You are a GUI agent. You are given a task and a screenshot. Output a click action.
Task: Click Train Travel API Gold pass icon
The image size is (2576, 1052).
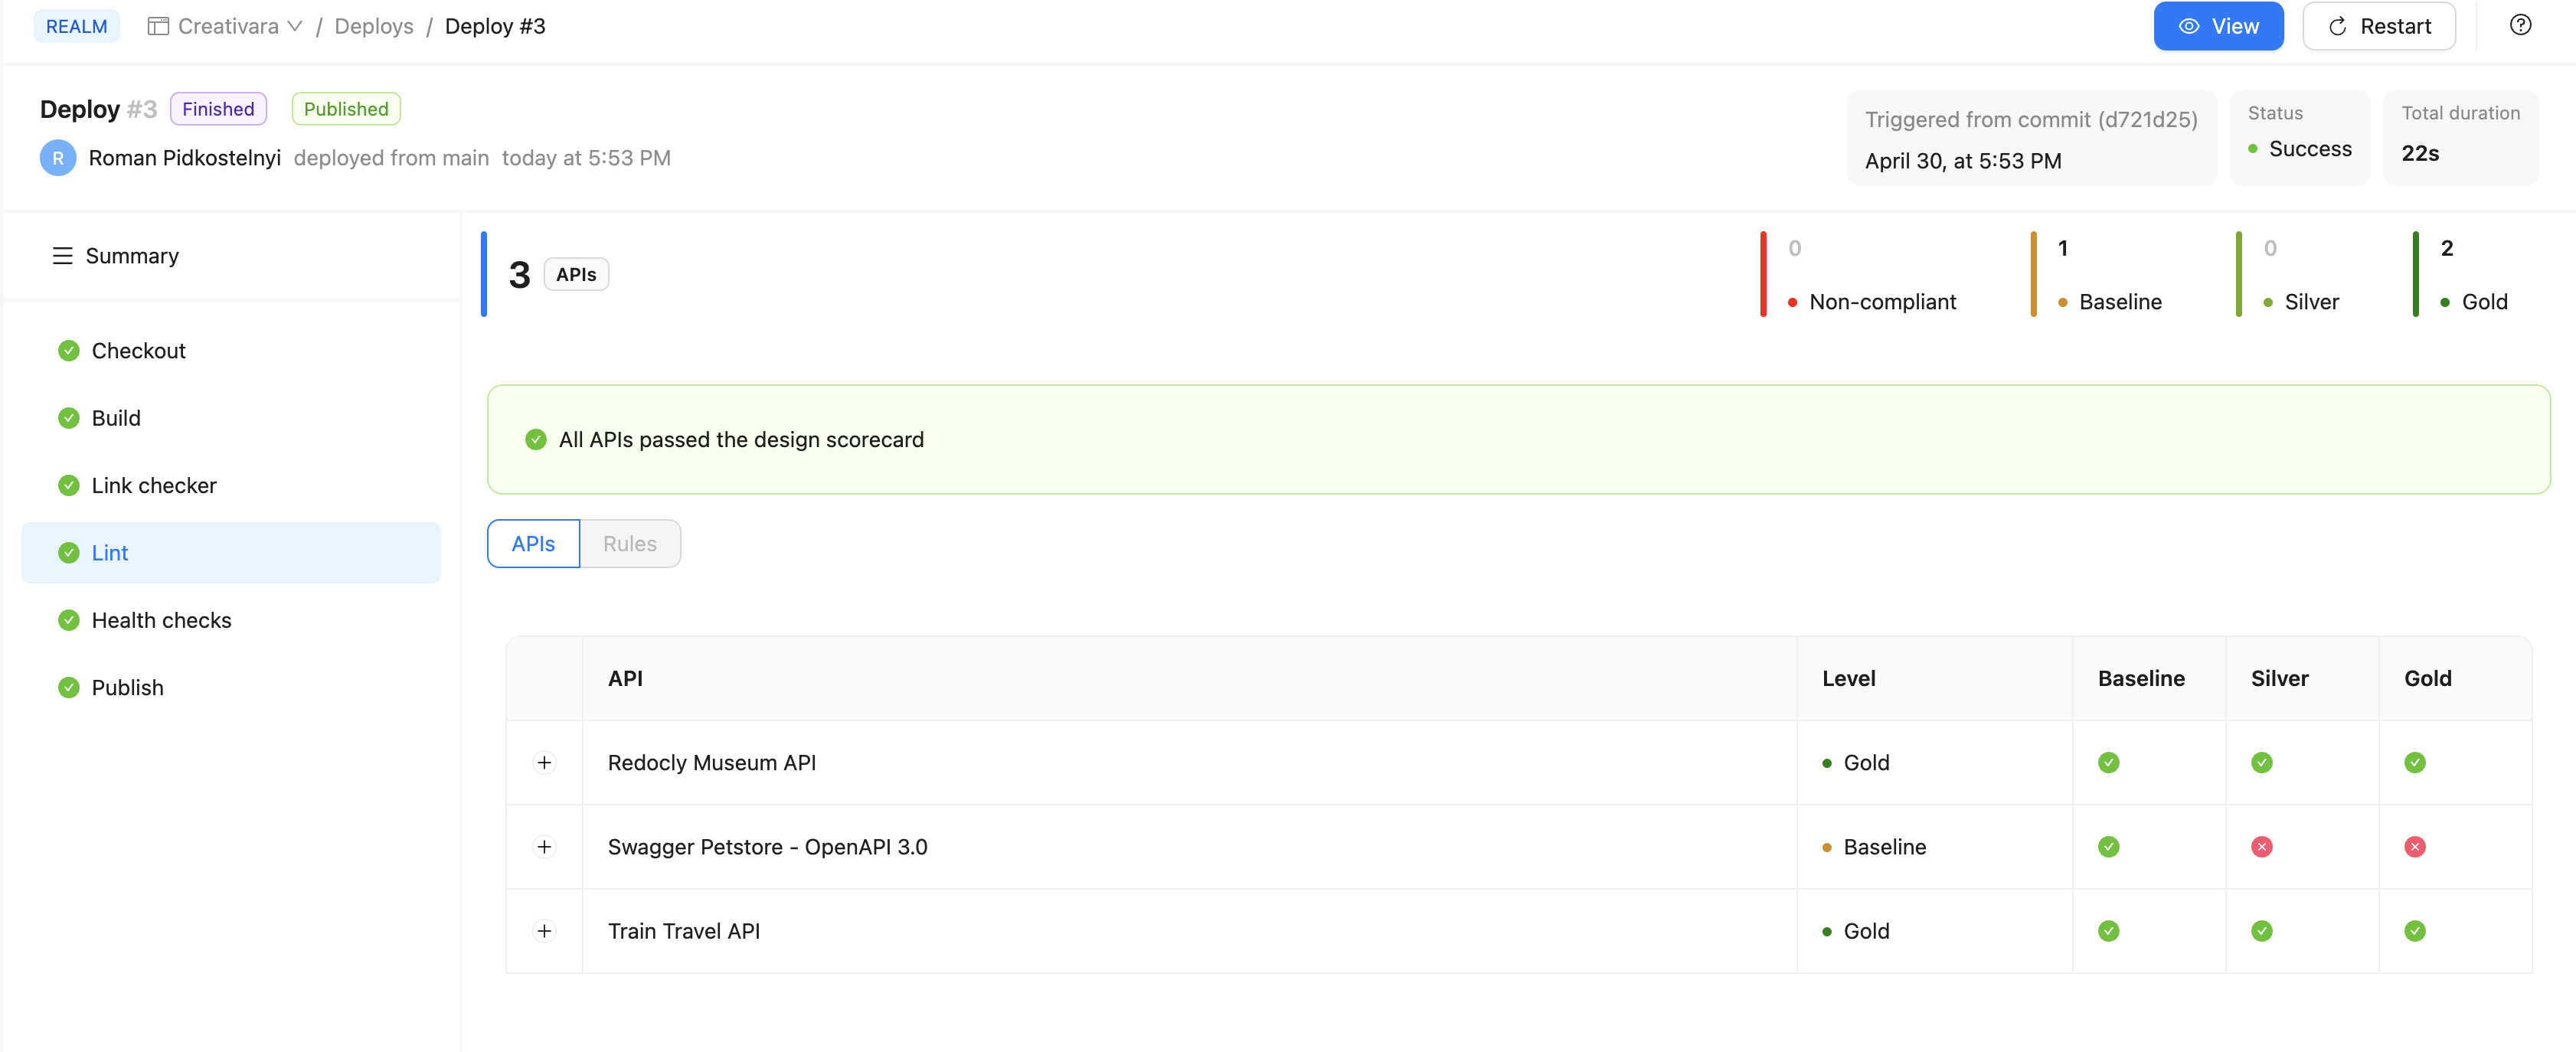(x=2414, y=930)
